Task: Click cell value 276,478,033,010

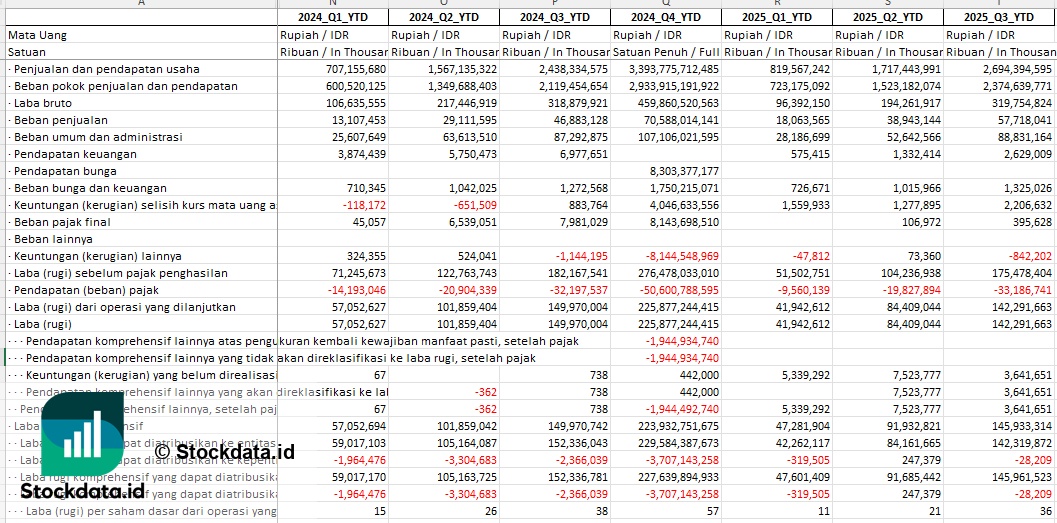Action: (676, 273)
